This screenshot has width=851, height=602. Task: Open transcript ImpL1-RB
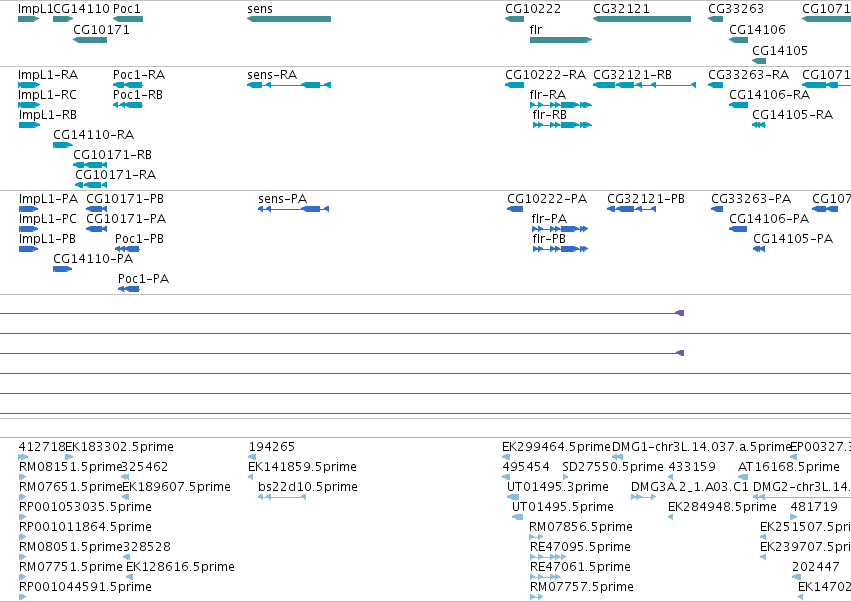(x=48, y=115)
